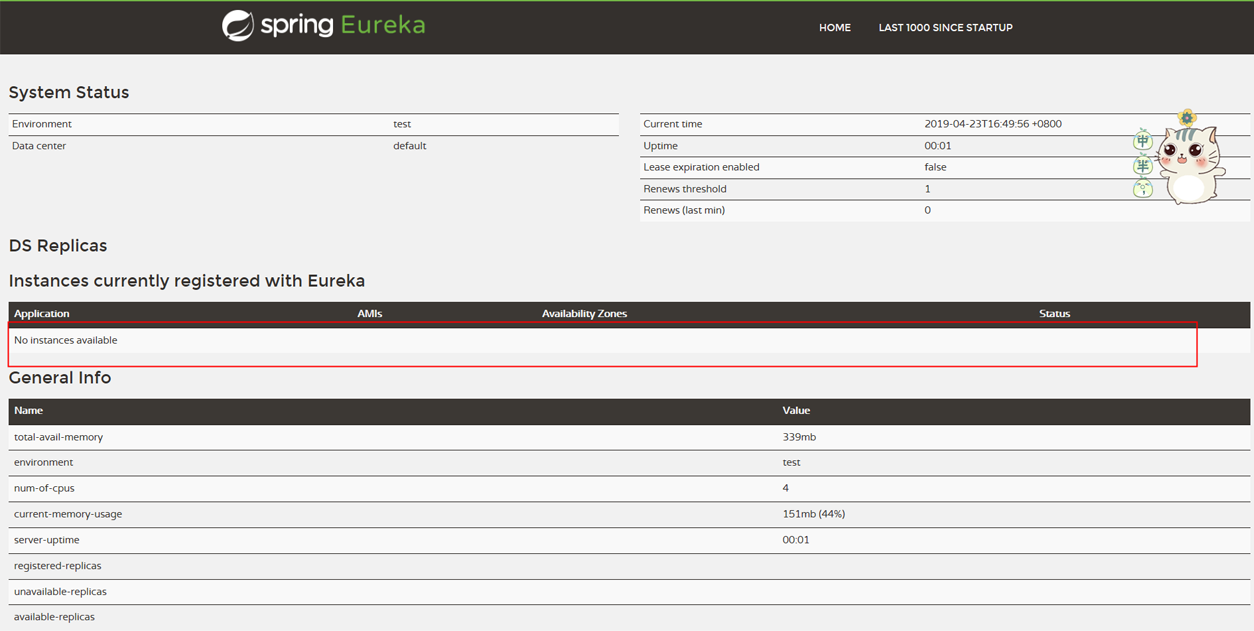Click the flower icon above the cat
Image resolution: width=1254 pixels, height=631 pixels.
click(x=1187, y=117)
